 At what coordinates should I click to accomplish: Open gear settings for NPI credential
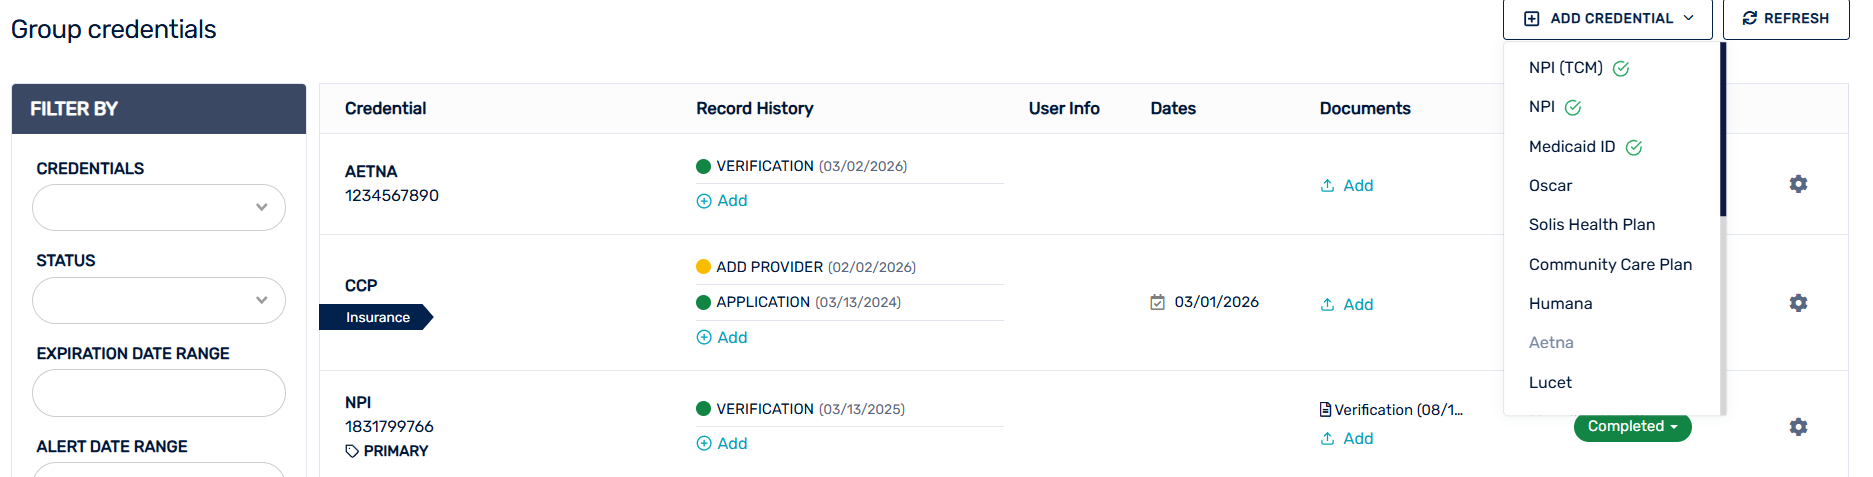[1797, 427]
